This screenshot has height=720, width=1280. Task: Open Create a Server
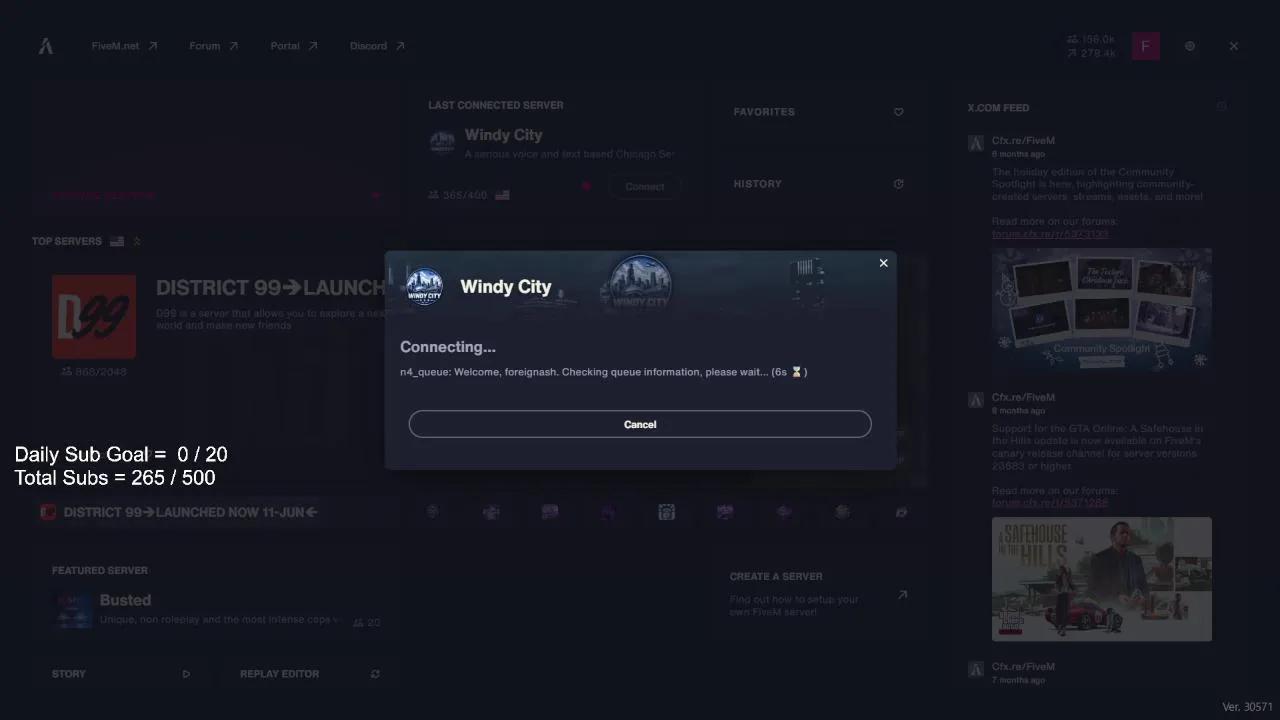818,593
